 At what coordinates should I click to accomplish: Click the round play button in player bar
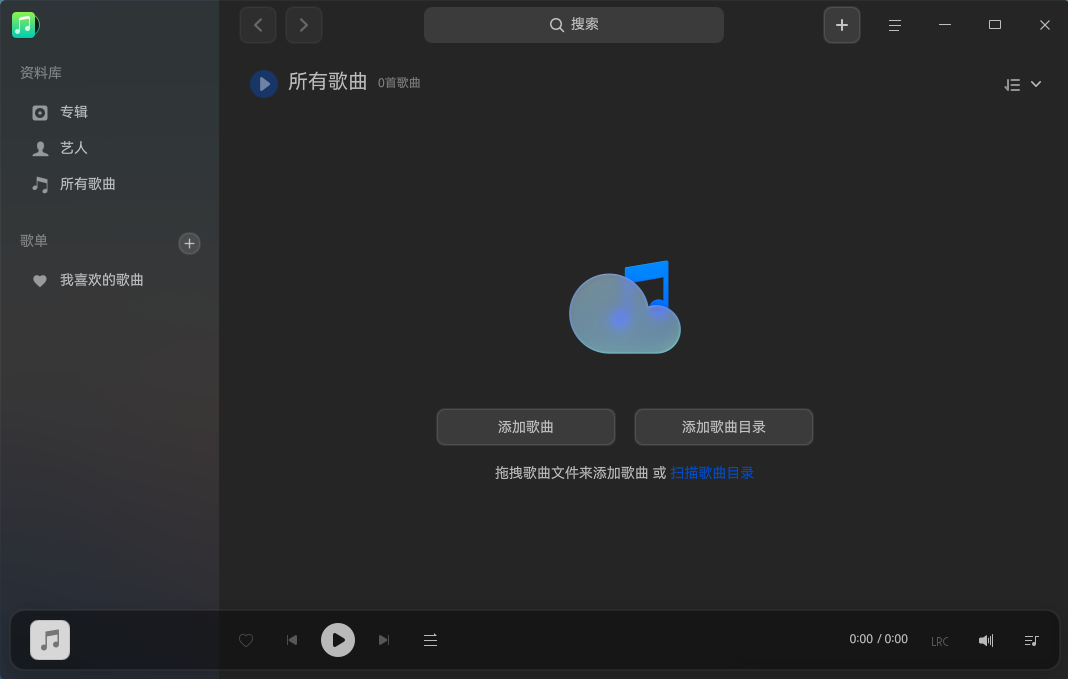tap(338, 640)
